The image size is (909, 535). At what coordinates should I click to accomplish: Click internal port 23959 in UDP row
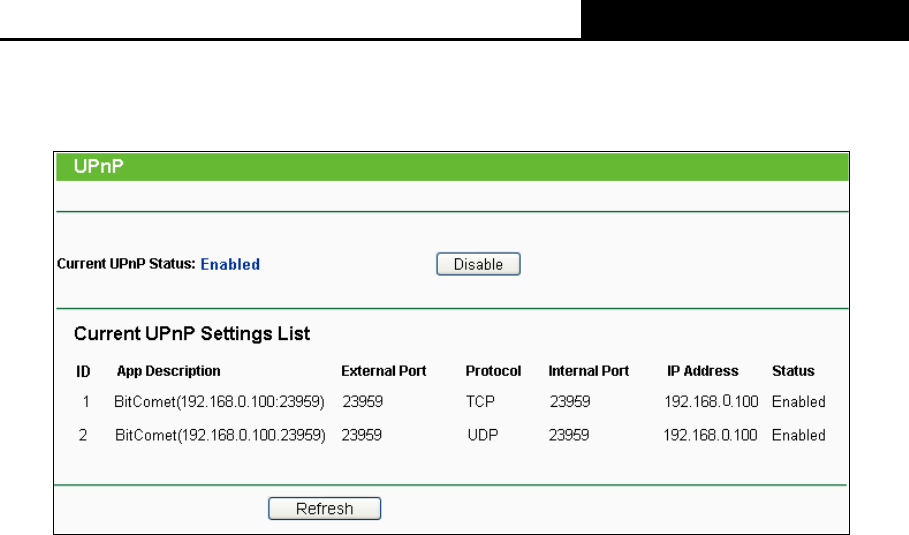click(x=569, y=435)
